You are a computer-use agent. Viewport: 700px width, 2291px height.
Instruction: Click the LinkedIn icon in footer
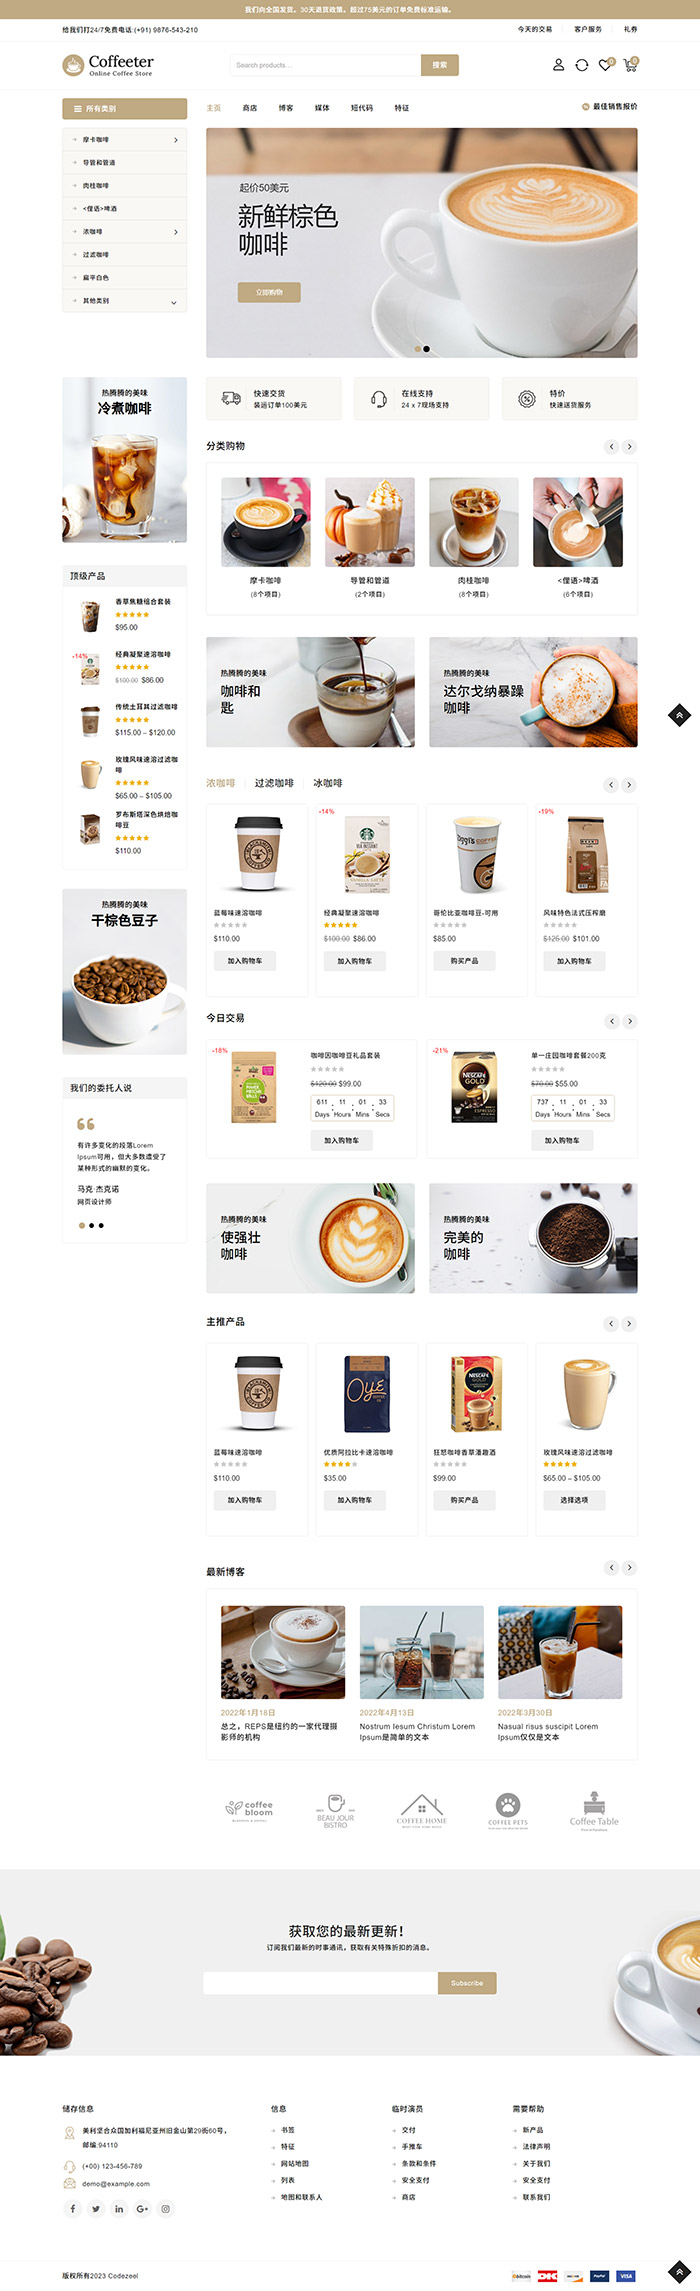coord(119,2208)
